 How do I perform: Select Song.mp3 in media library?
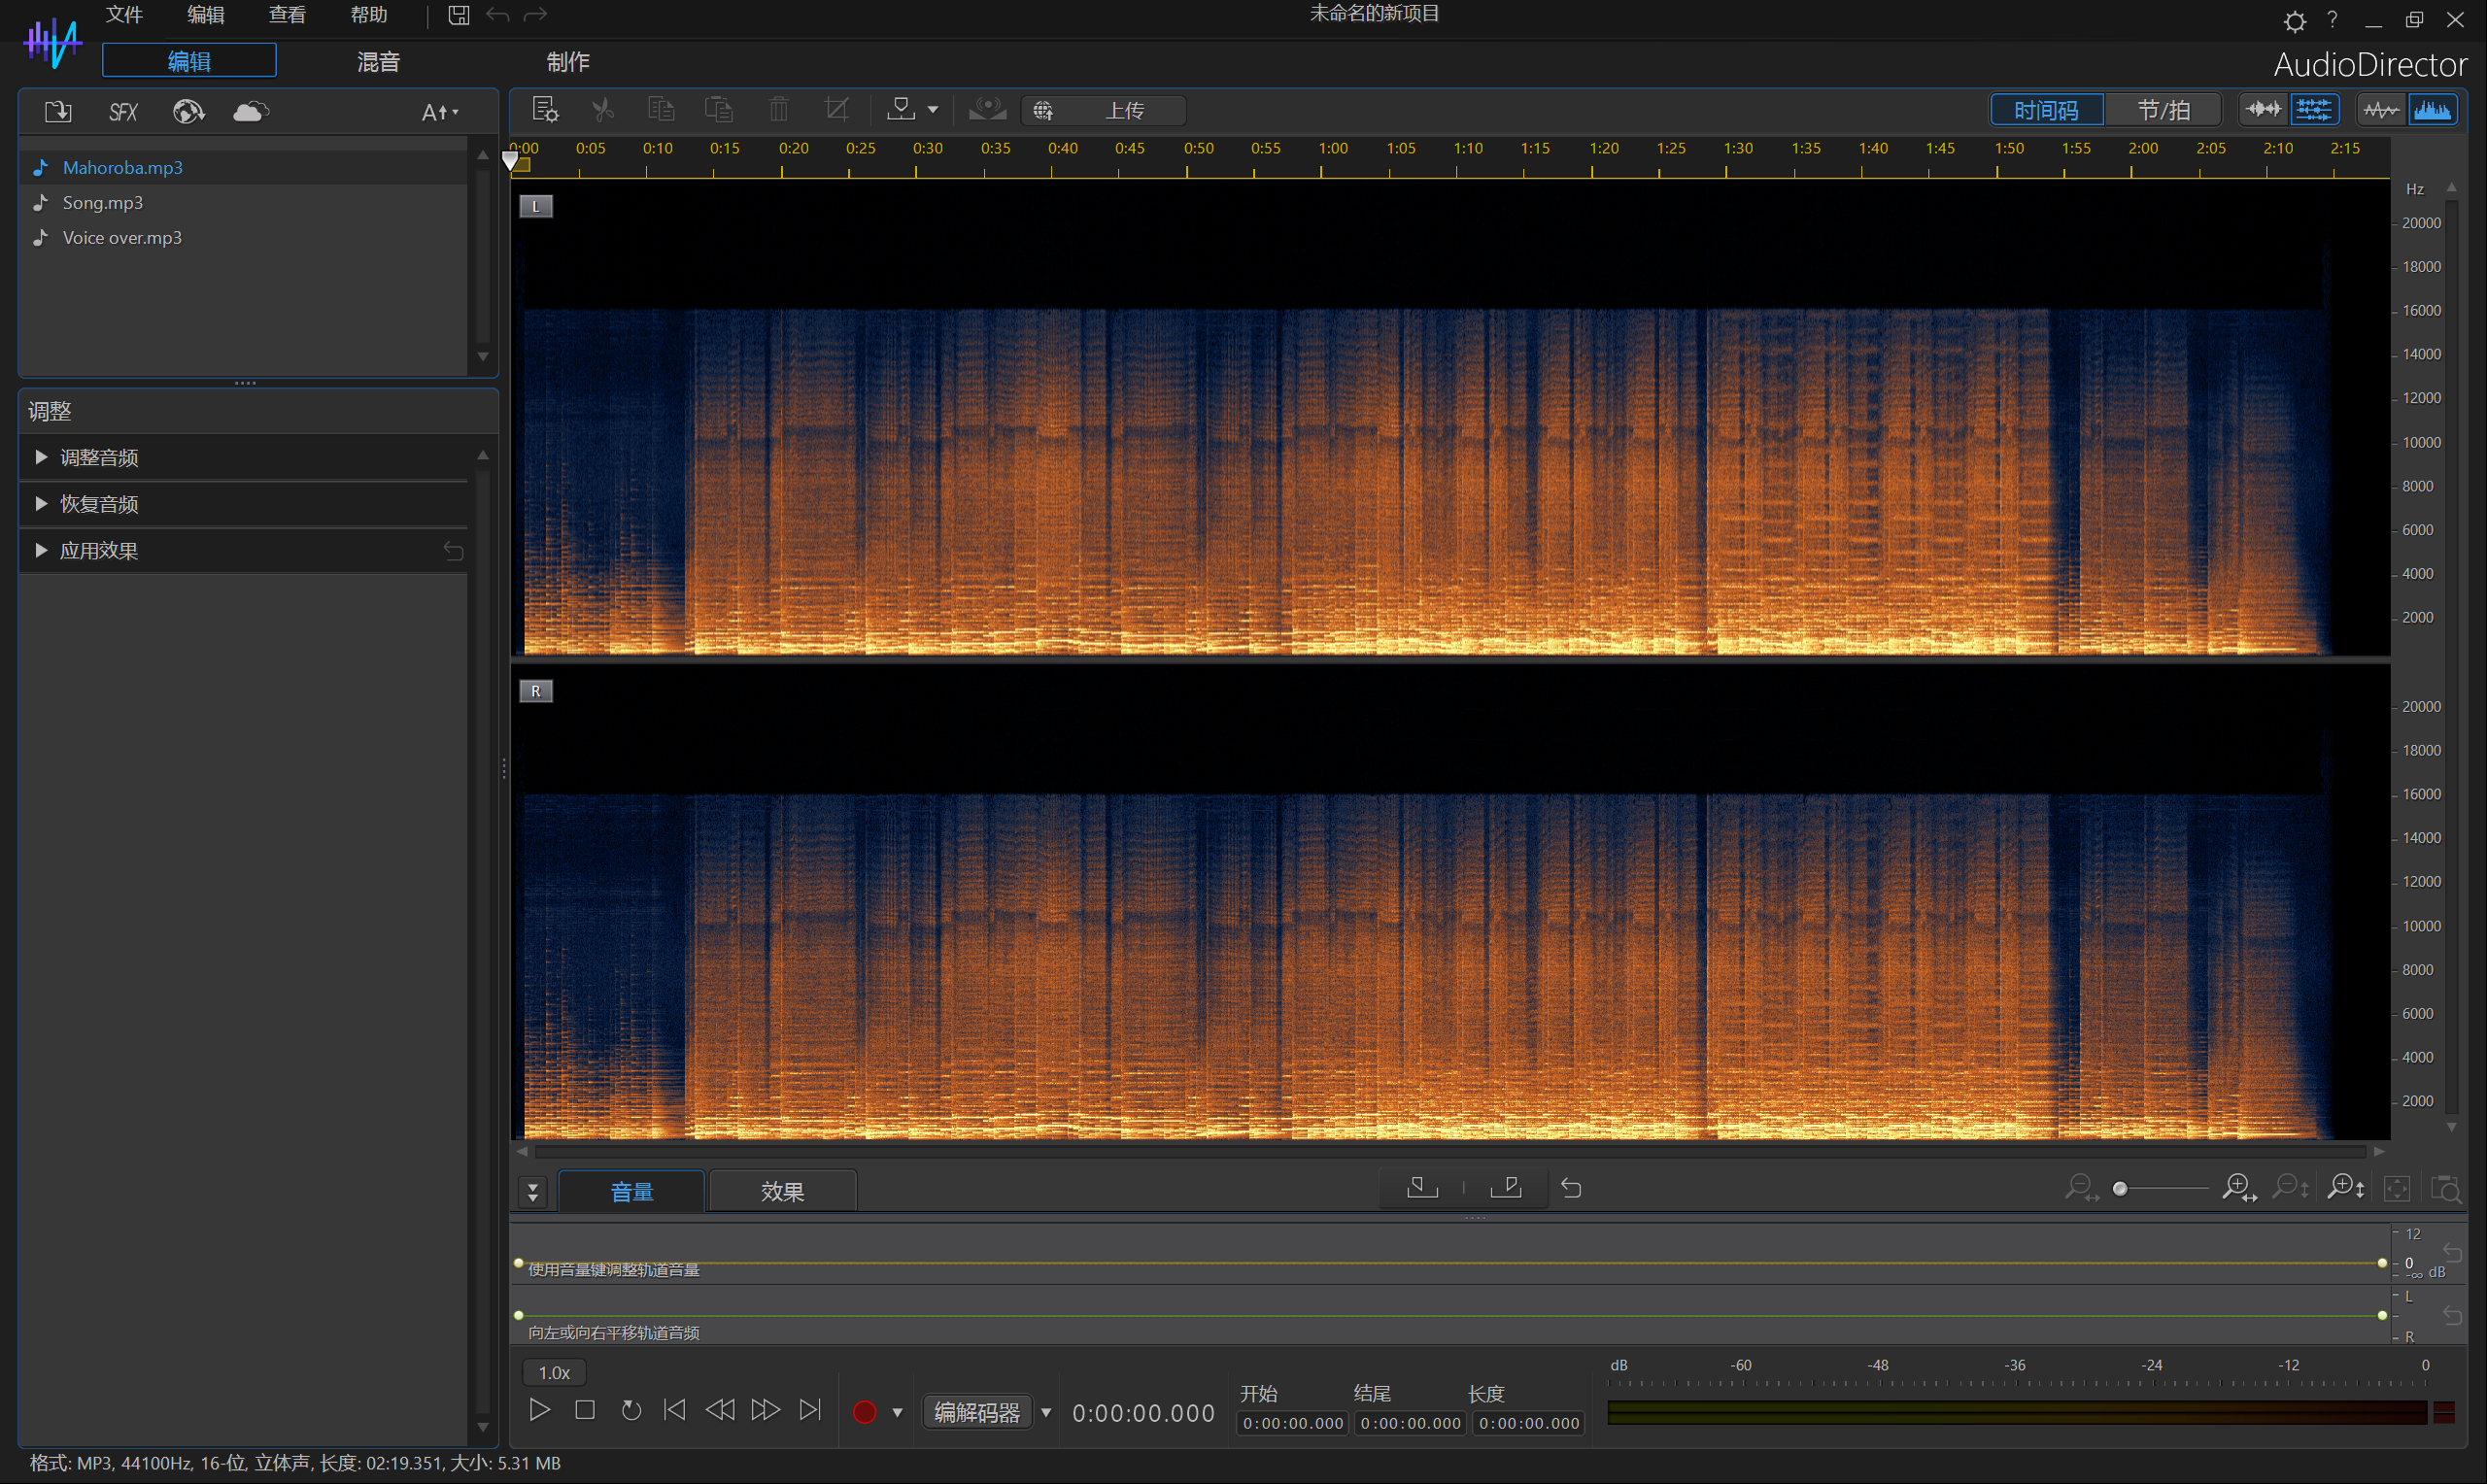tap(103, 203)
